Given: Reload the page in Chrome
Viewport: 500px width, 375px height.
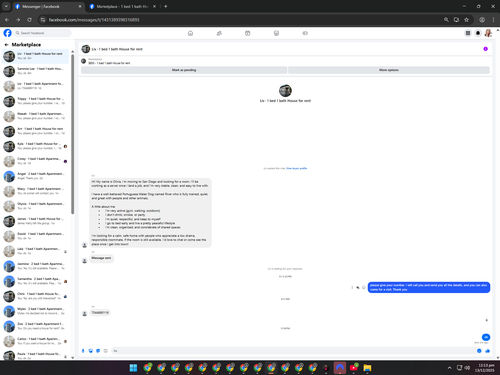Looking at the screenshot, I should tap(29, 20).
